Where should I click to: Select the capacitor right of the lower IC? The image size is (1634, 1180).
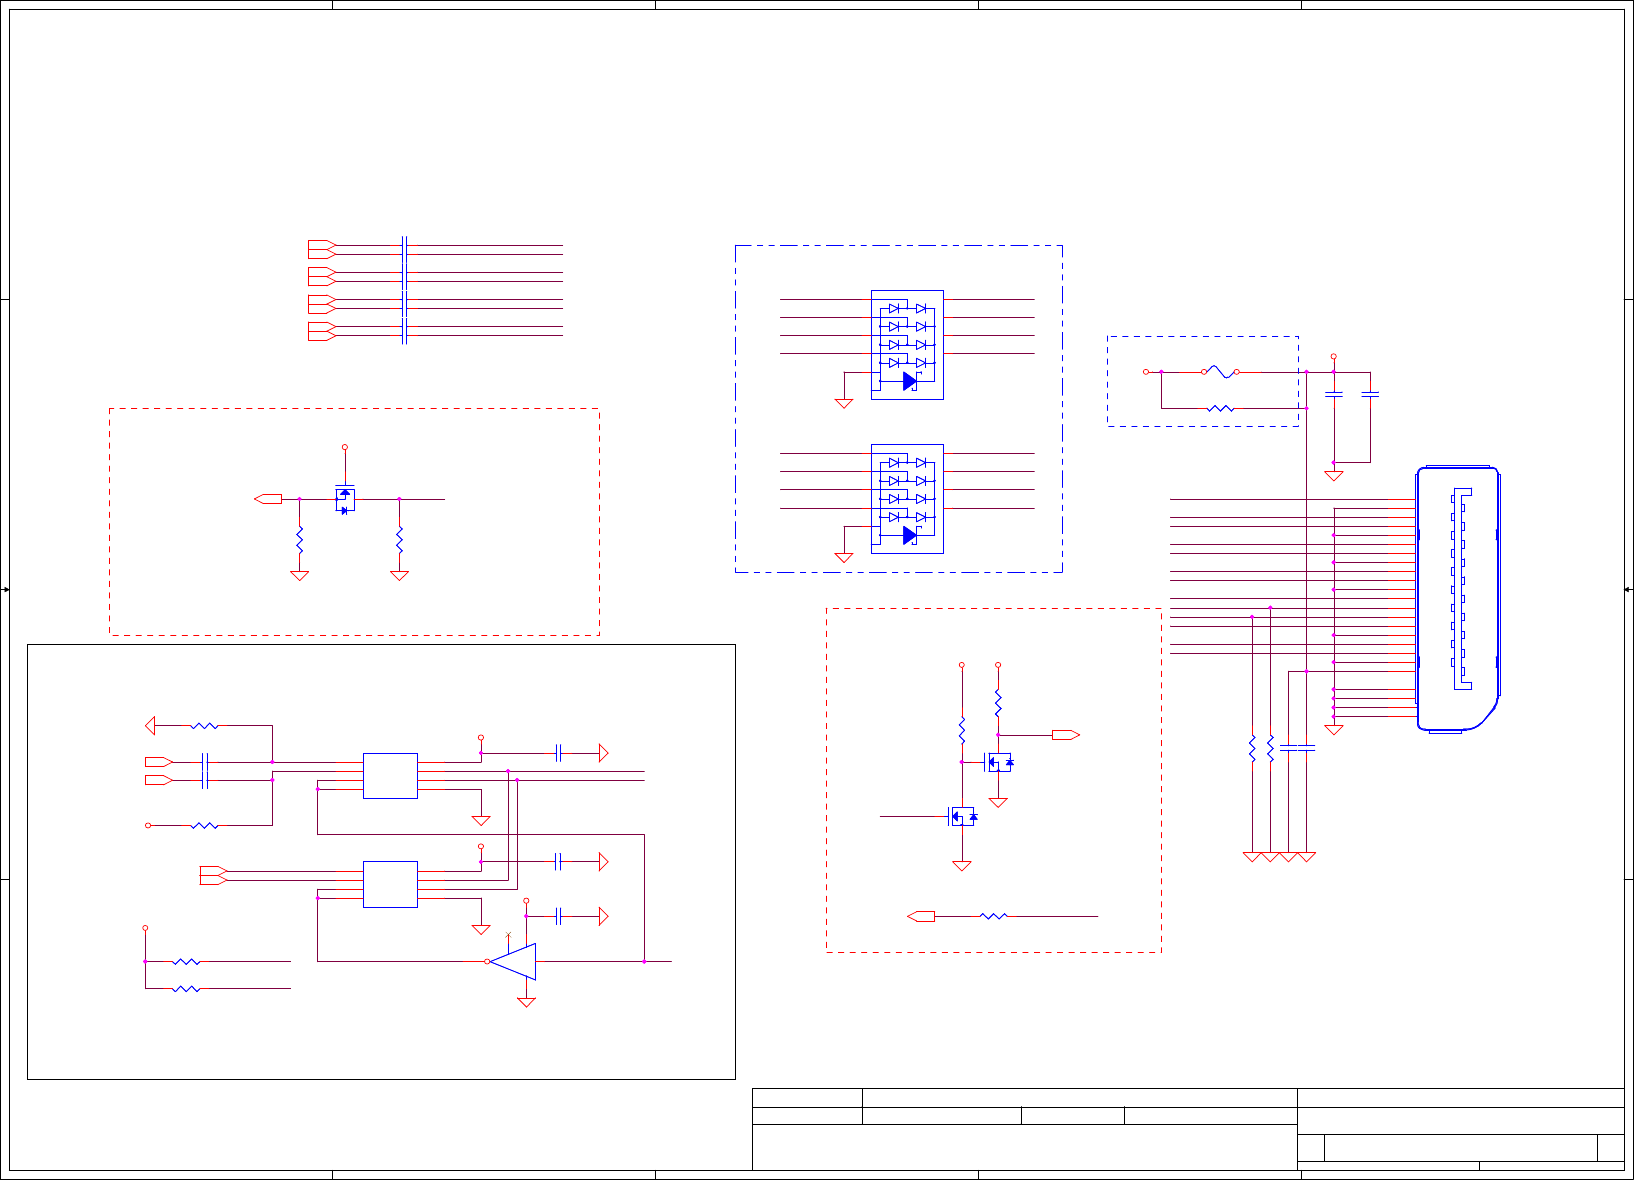click(559, 861)
